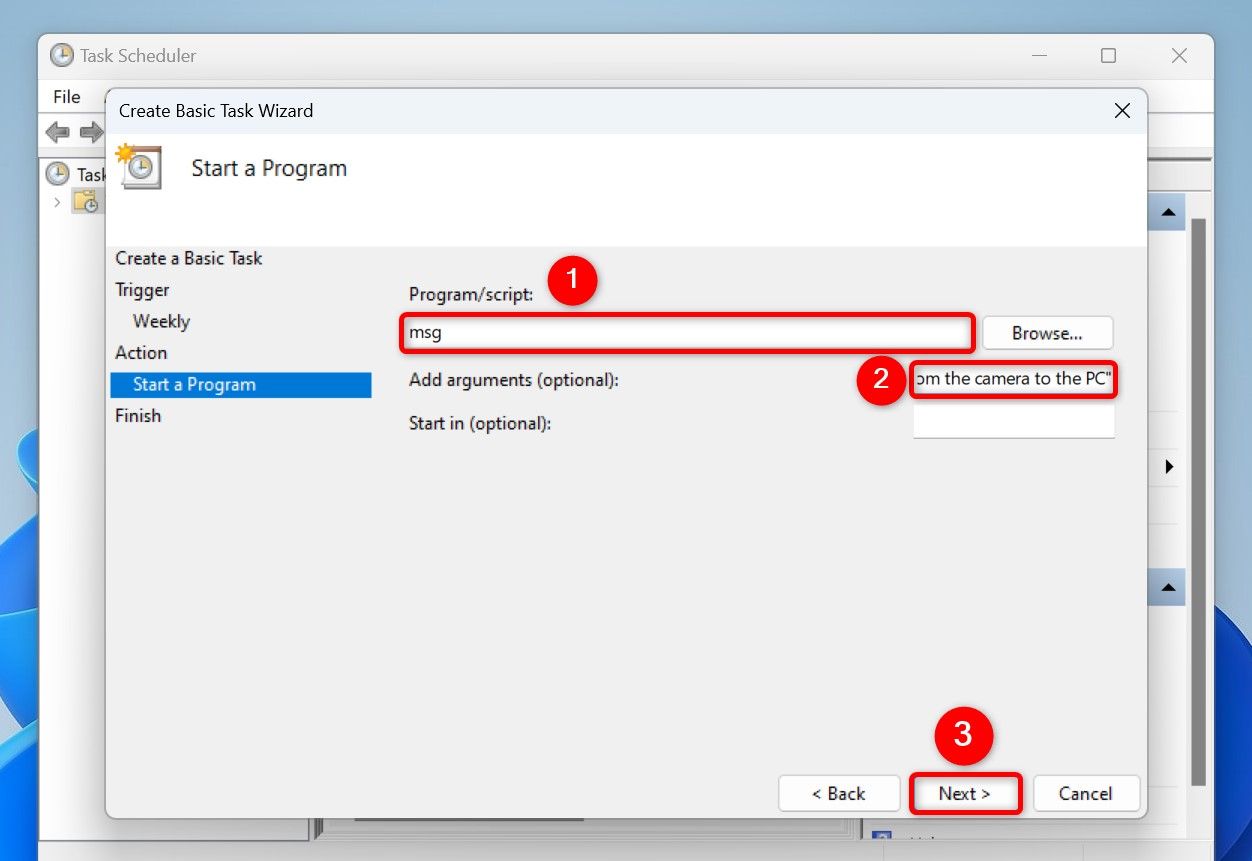
Task: Click the horizontal scrollbar below the wizard
Action: (468, 822)
